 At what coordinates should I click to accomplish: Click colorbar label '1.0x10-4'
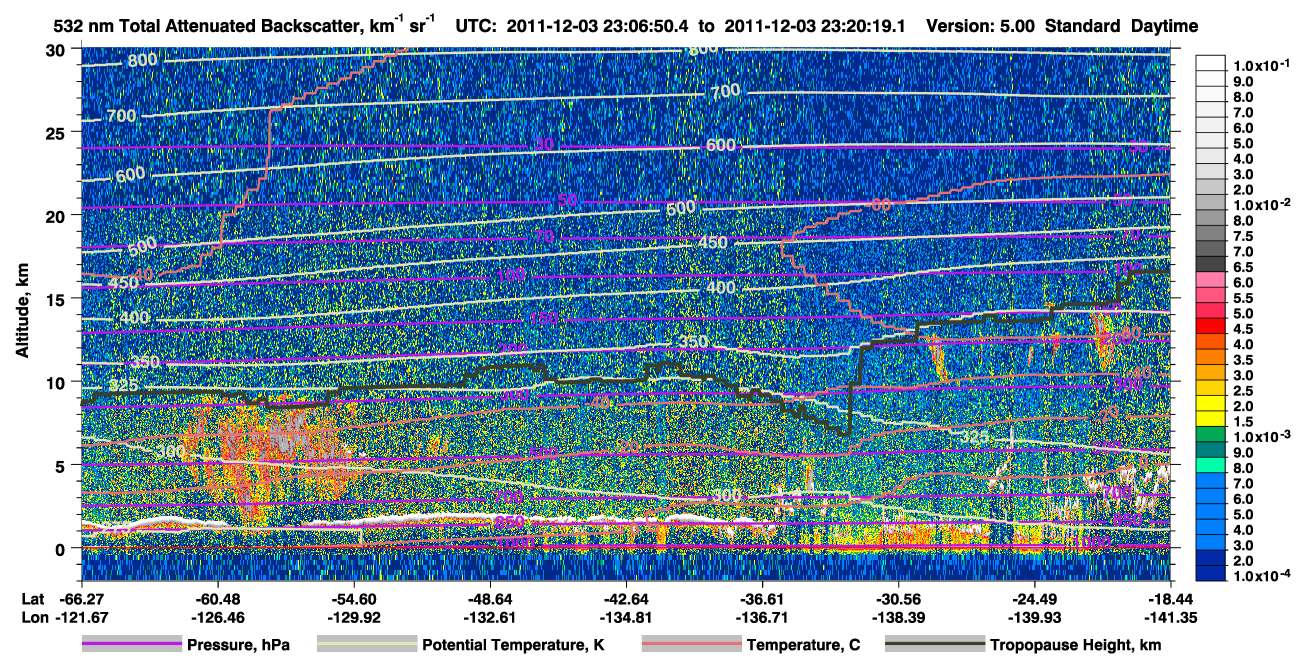click(x=1264, y=577)
